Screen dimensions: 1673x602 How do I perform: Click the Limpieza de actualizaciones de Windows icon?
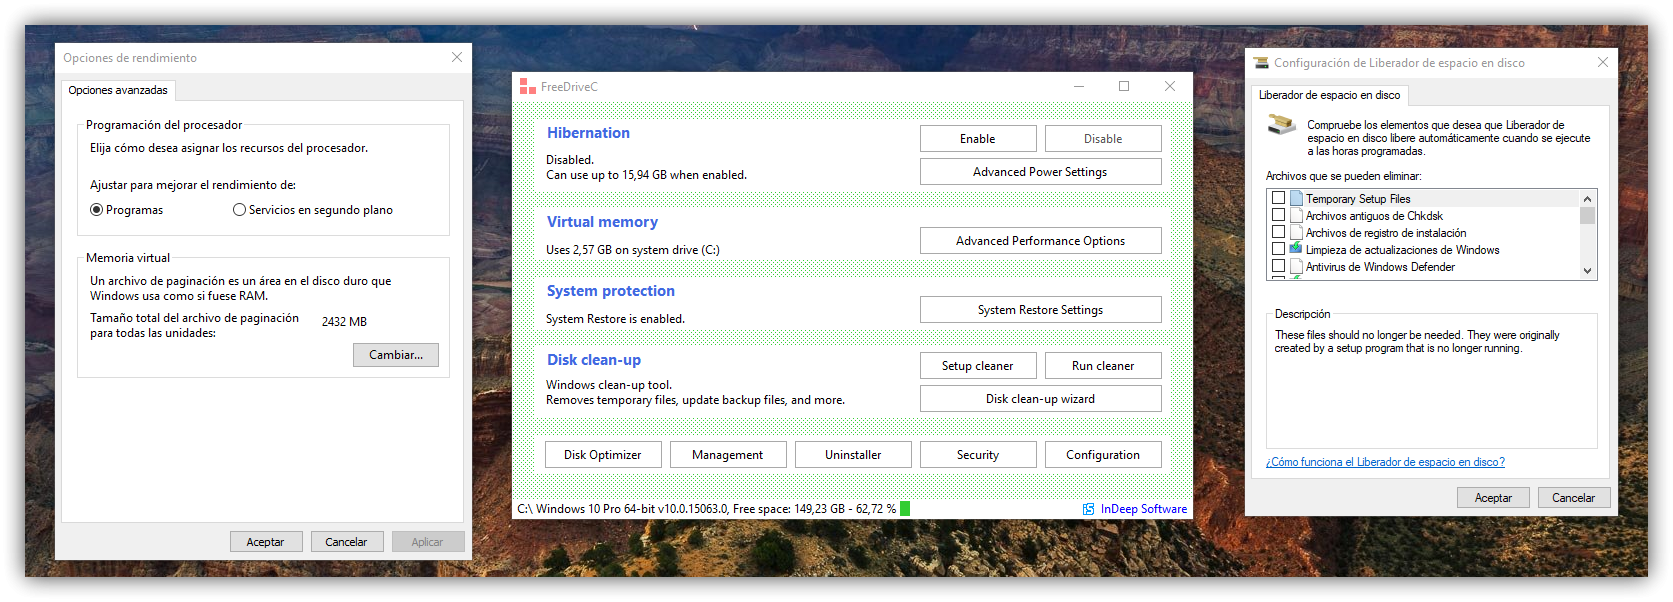(x=1296, y=250)
